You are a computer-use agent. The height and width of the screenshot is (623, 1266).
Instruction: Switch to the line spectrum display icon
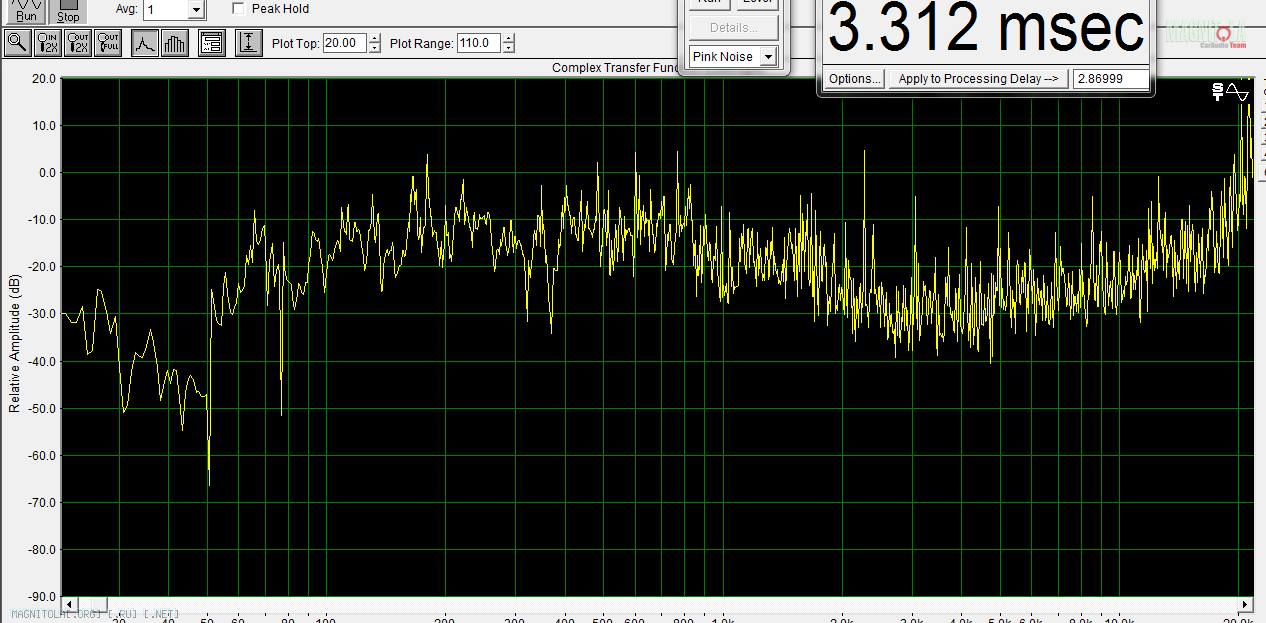click(145, 42)
